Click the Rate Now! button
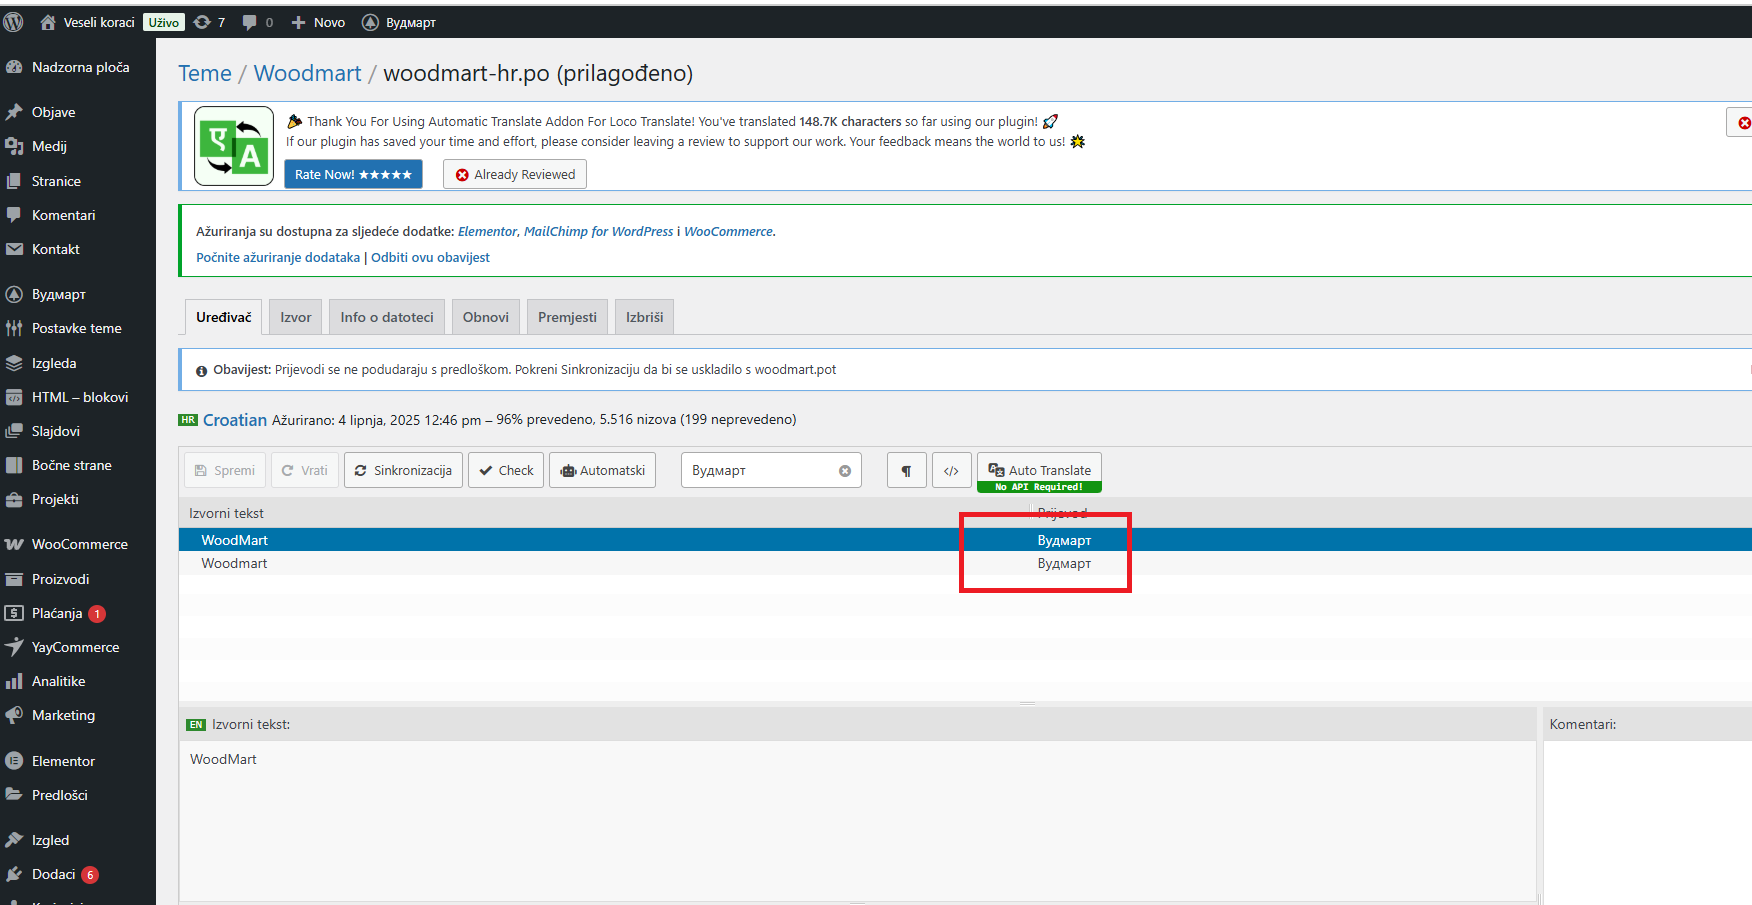Viewport: 1752px width, 905px height. point(353,174)
